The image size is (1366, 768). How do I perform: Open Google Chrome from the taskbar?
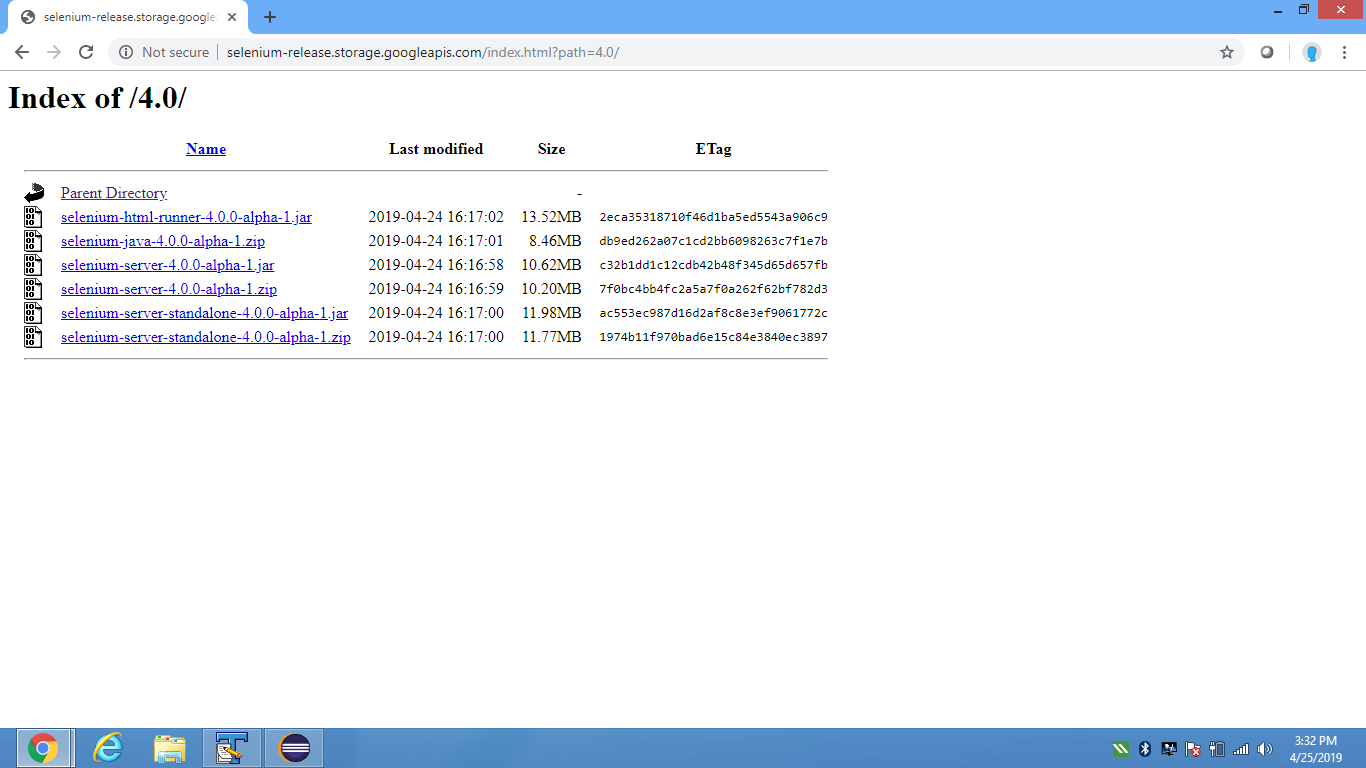coord(43,748)
